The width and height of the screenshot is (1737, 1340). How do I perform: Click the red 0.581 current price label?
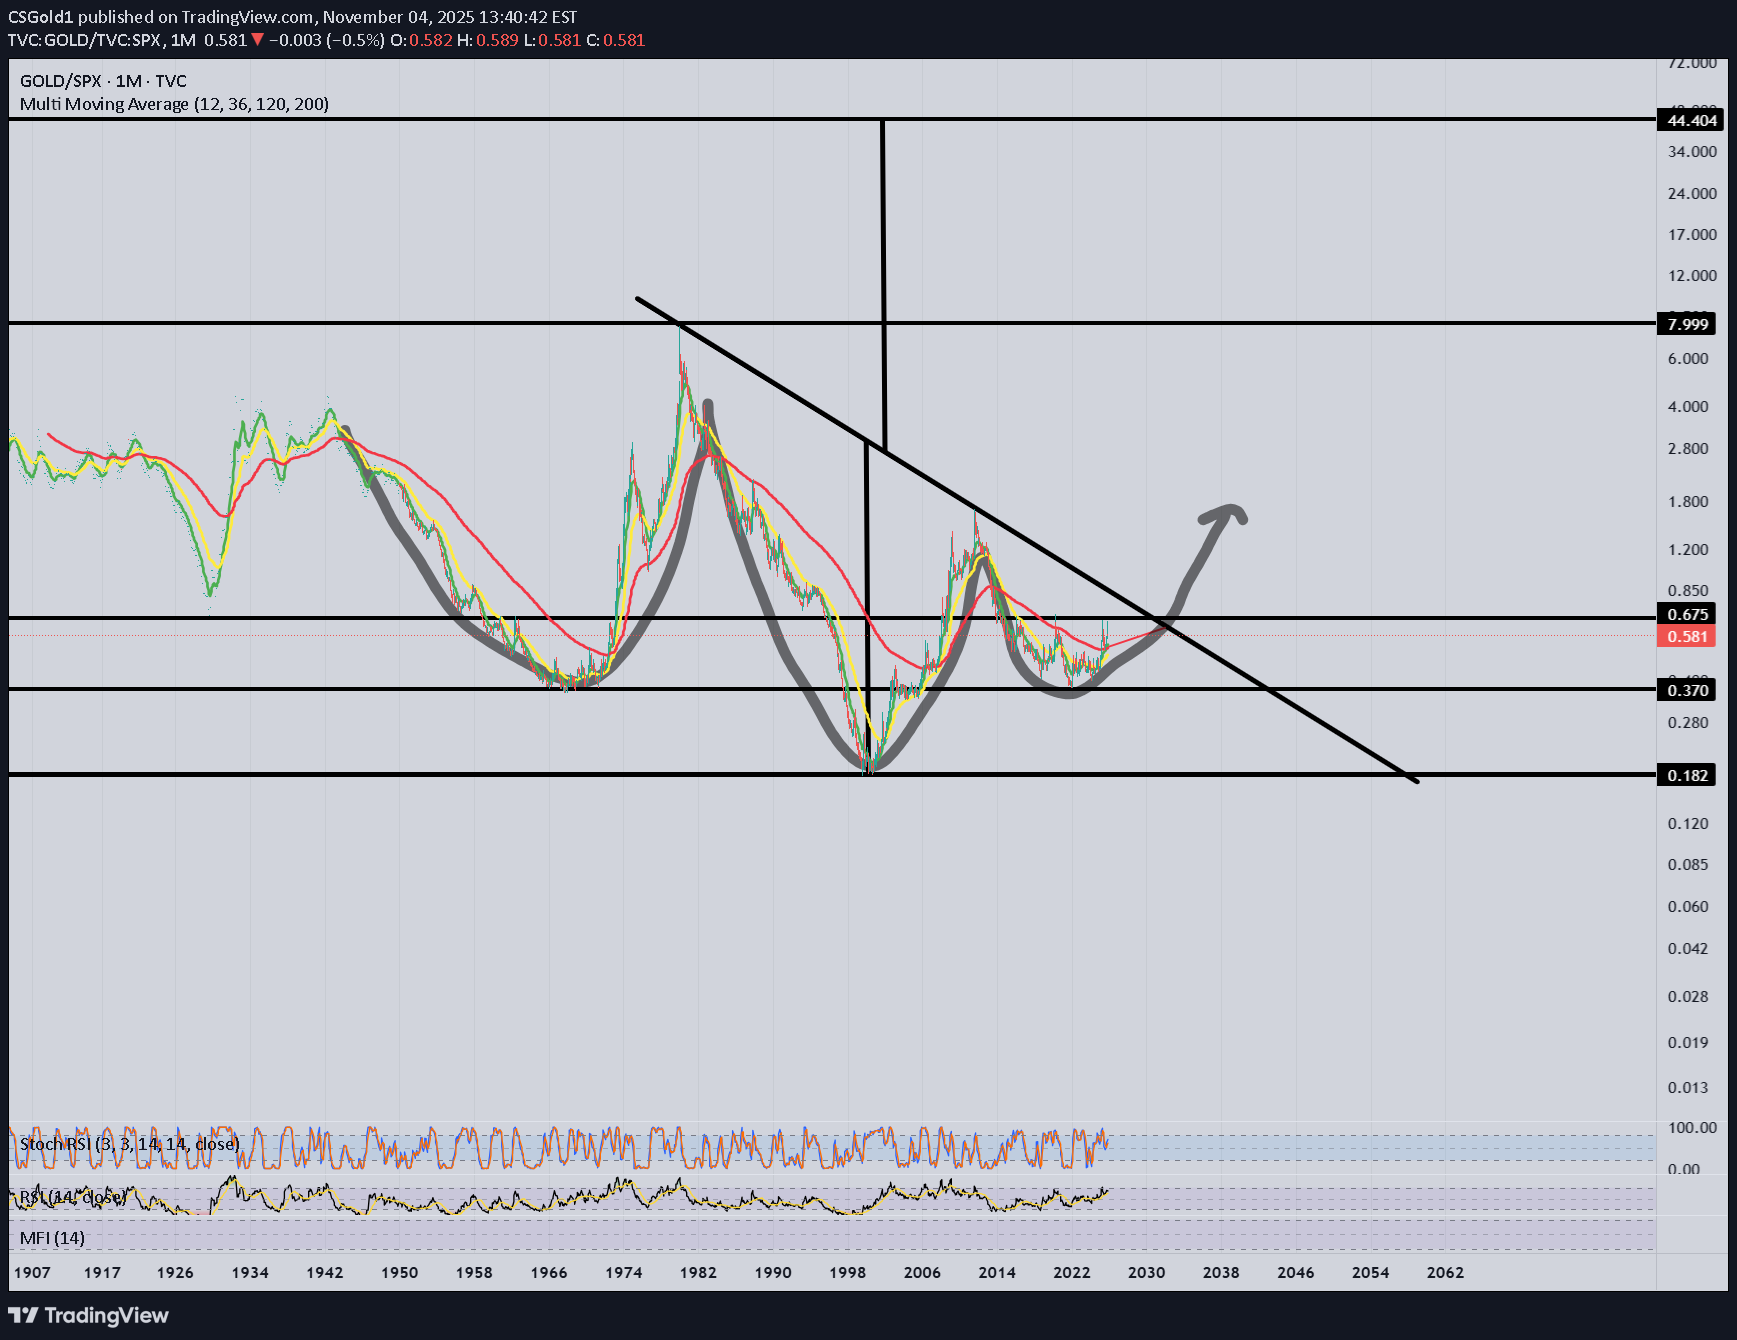pyautogui.click(x=1686, y=637)
